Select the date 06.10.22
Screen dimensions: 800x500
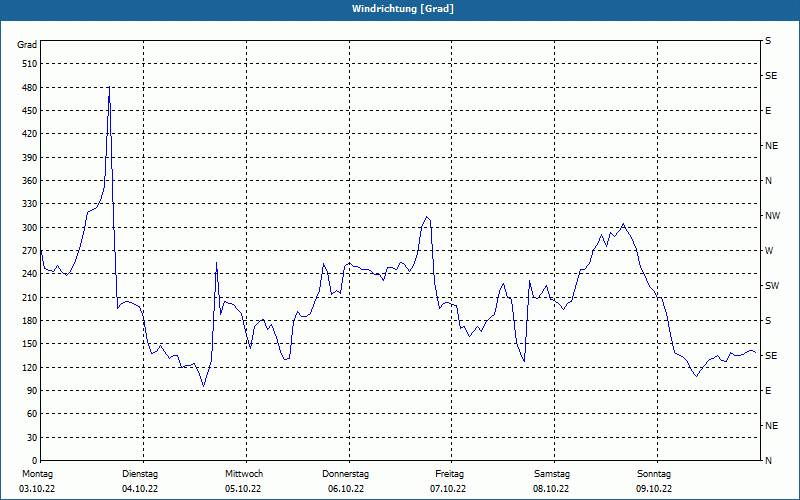click(x=346, y=489)
